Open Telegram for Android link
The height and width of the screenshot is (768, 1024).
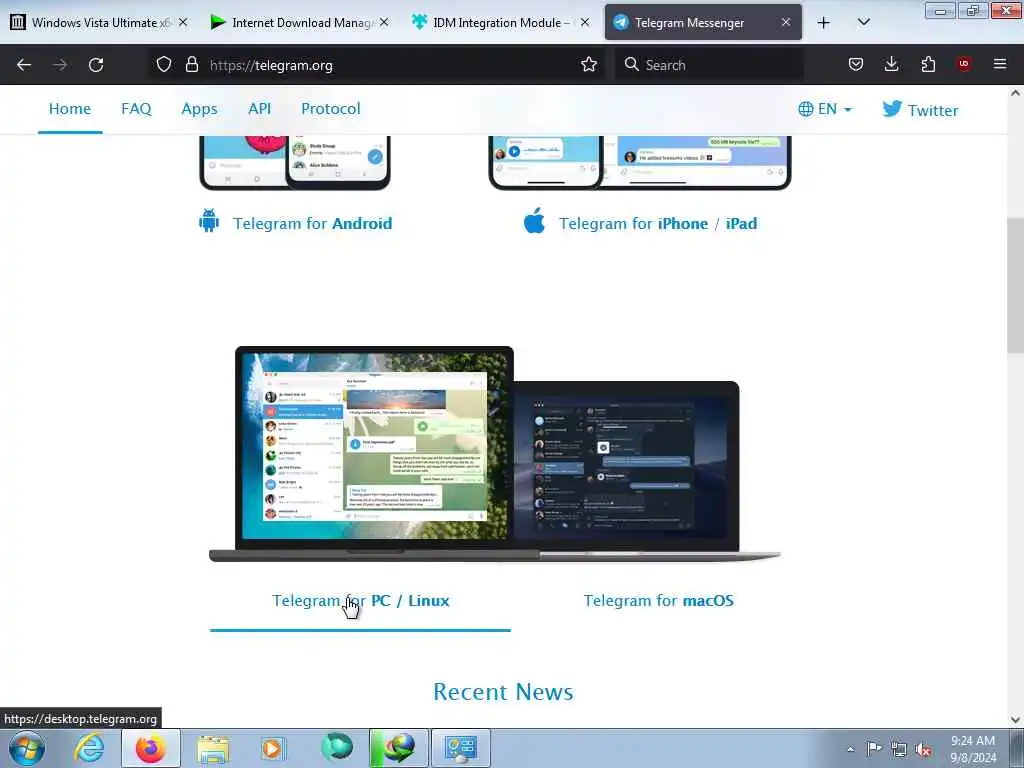[312, 223]
